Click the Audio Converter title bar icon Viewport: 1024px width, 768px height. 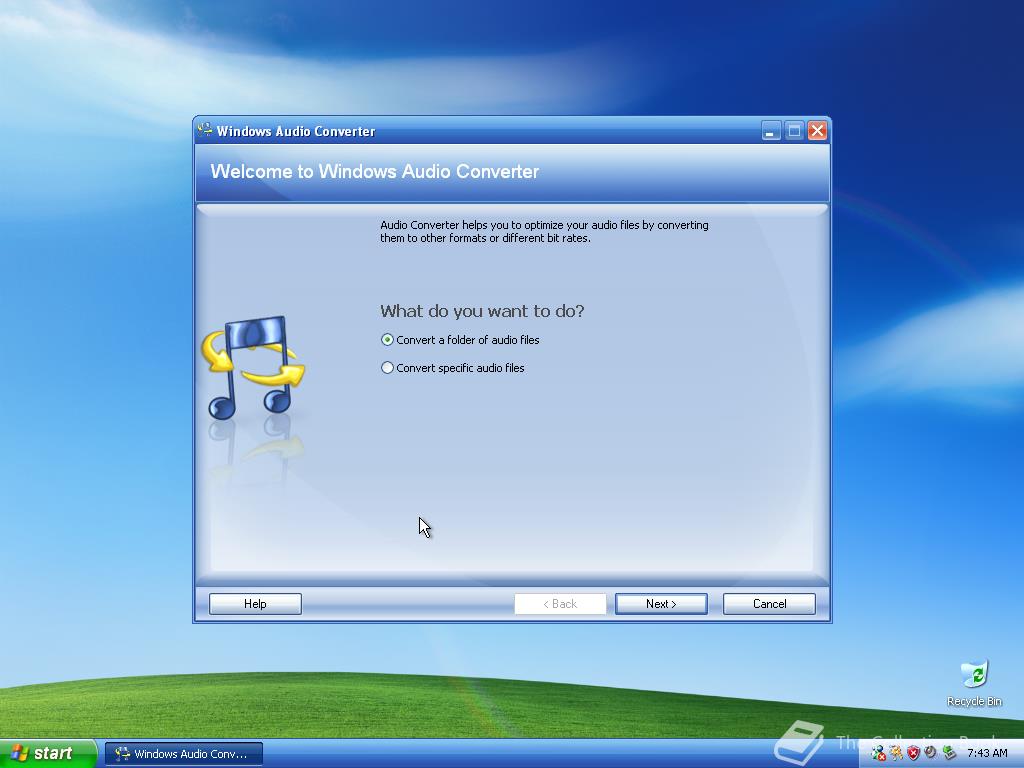205,130
